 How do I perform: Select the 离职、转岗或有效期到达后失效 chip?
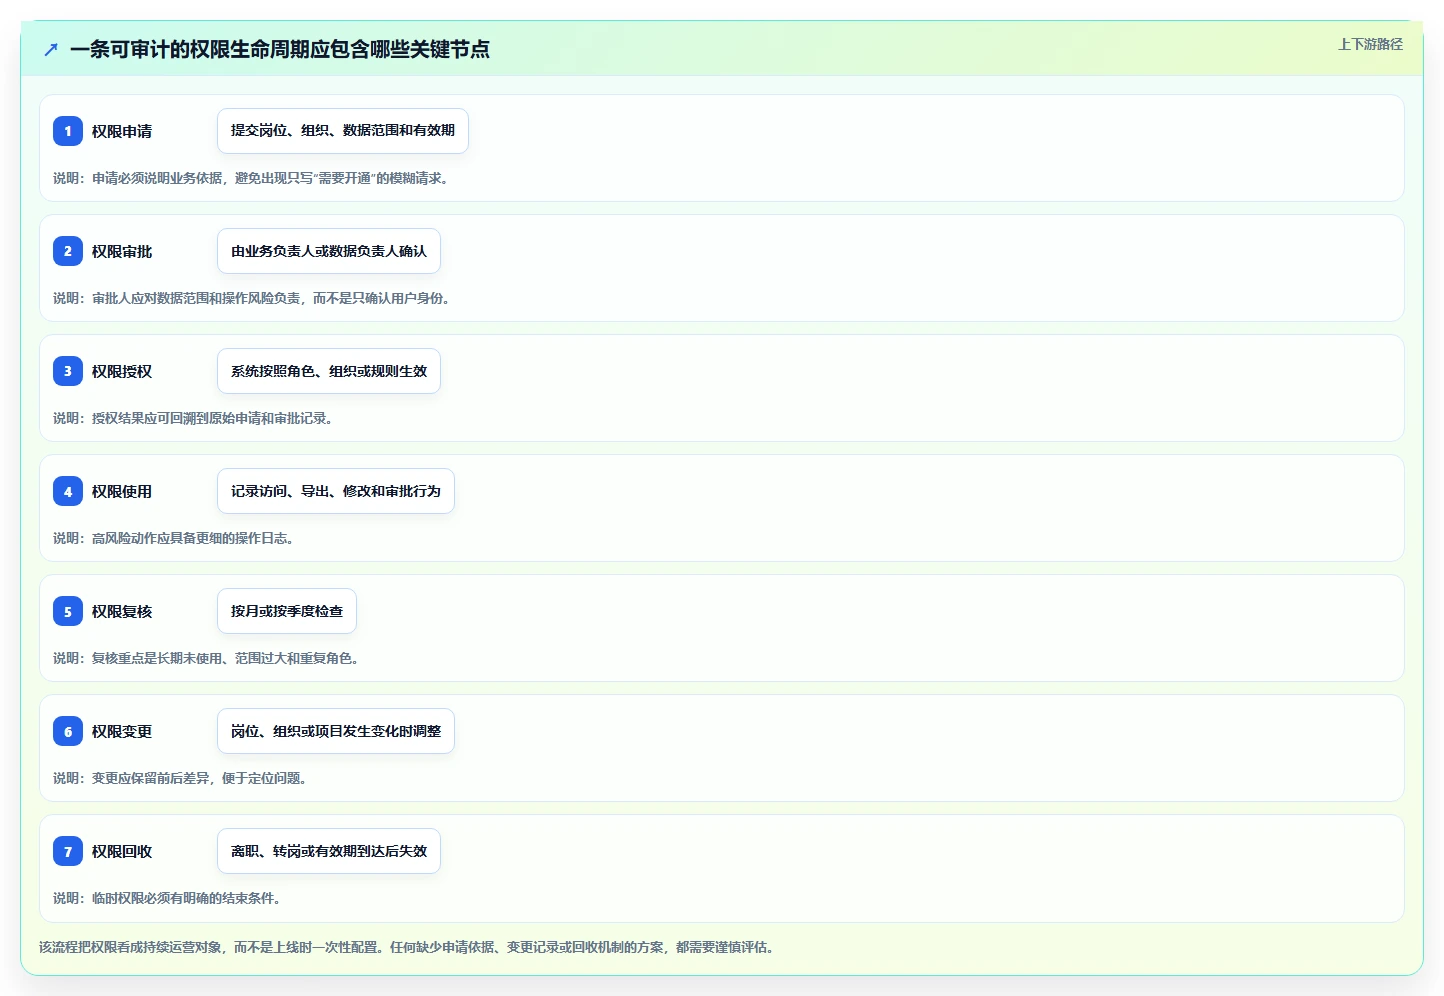[329, 851]
